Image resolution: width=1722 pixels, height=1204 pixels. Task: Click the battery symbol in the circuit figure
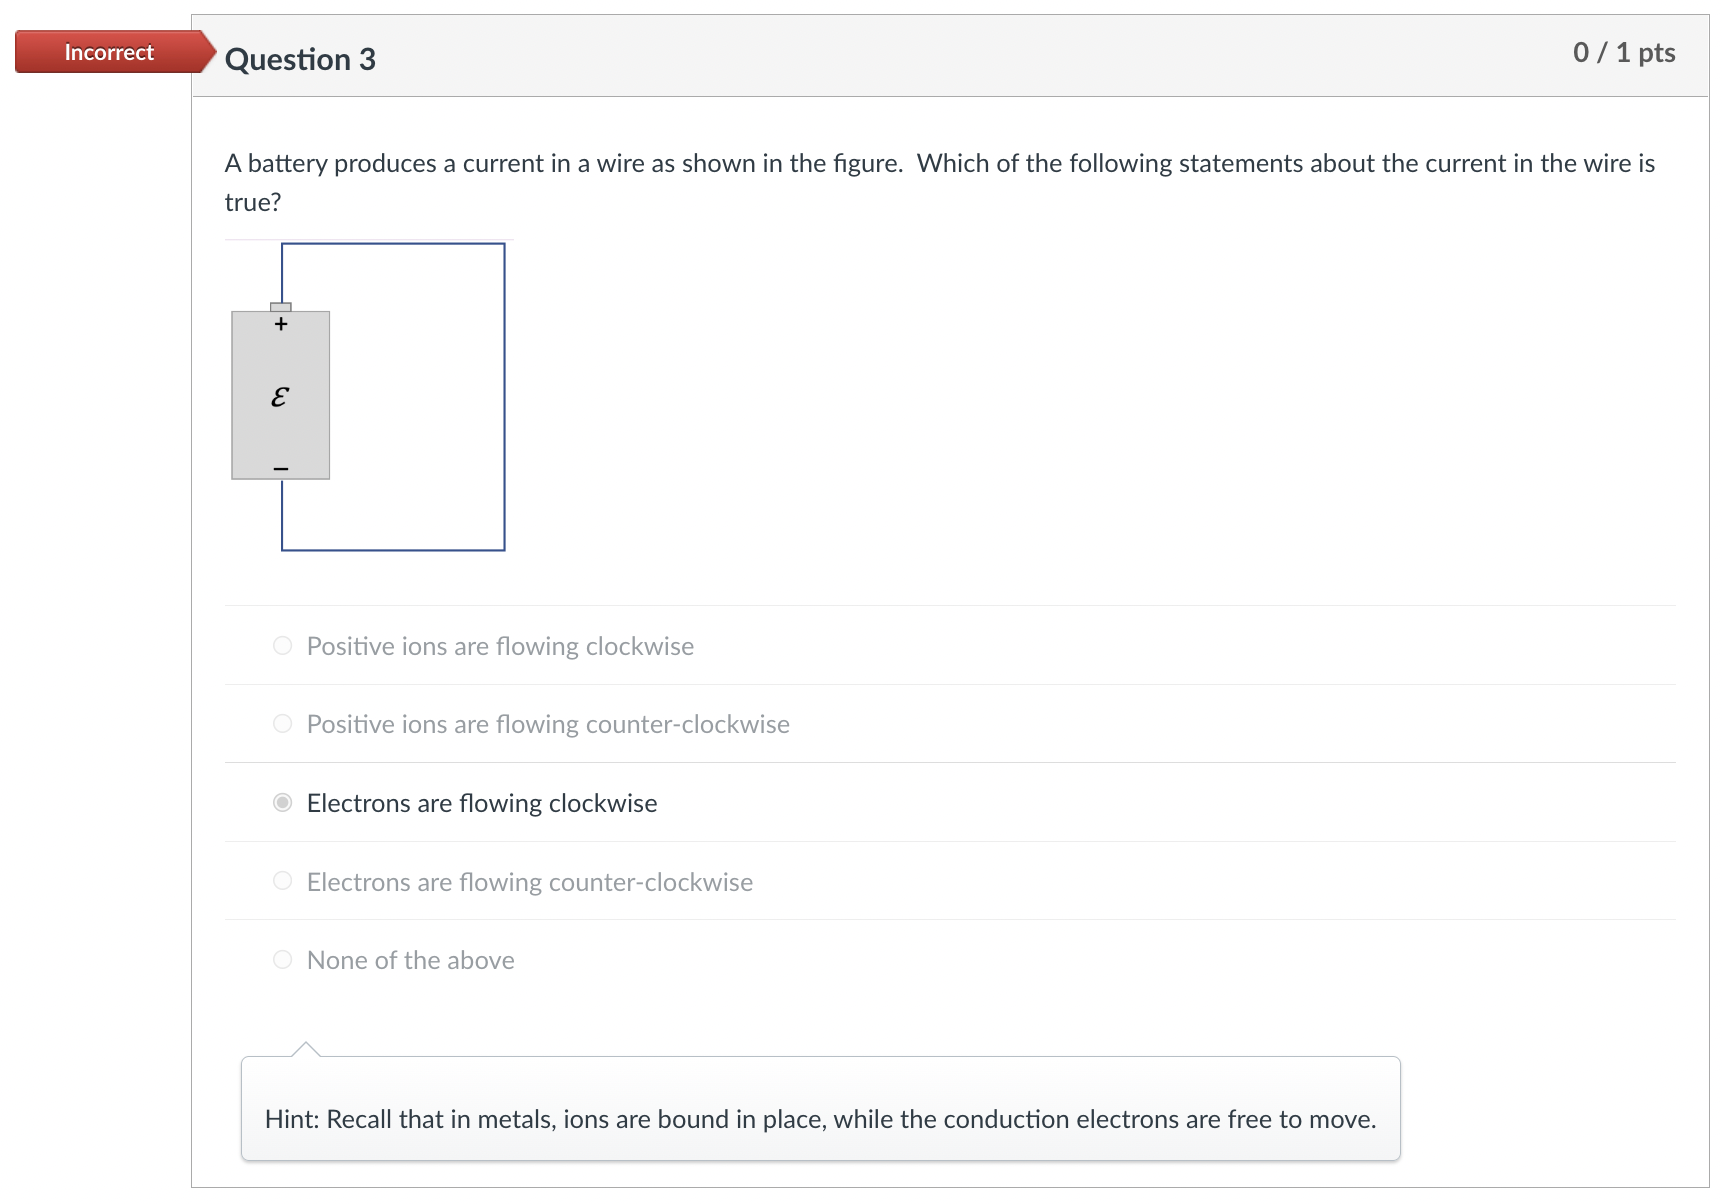click(281, 397)
